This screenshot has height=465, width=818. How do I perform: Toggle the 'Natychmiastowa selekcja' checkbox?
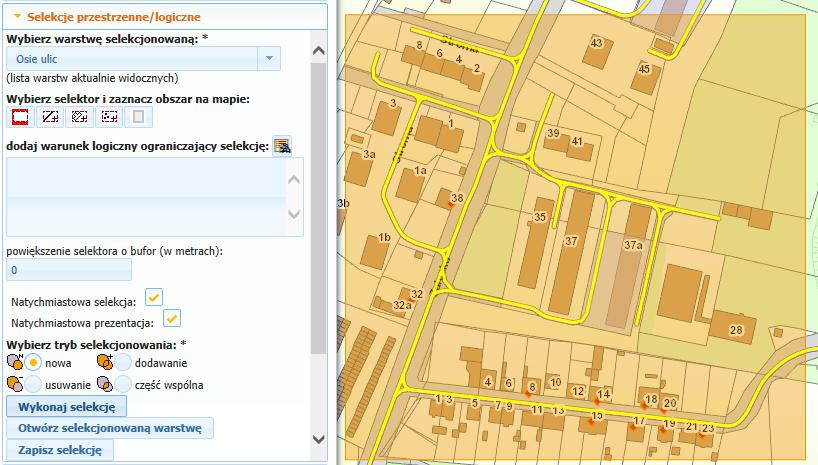154,297
